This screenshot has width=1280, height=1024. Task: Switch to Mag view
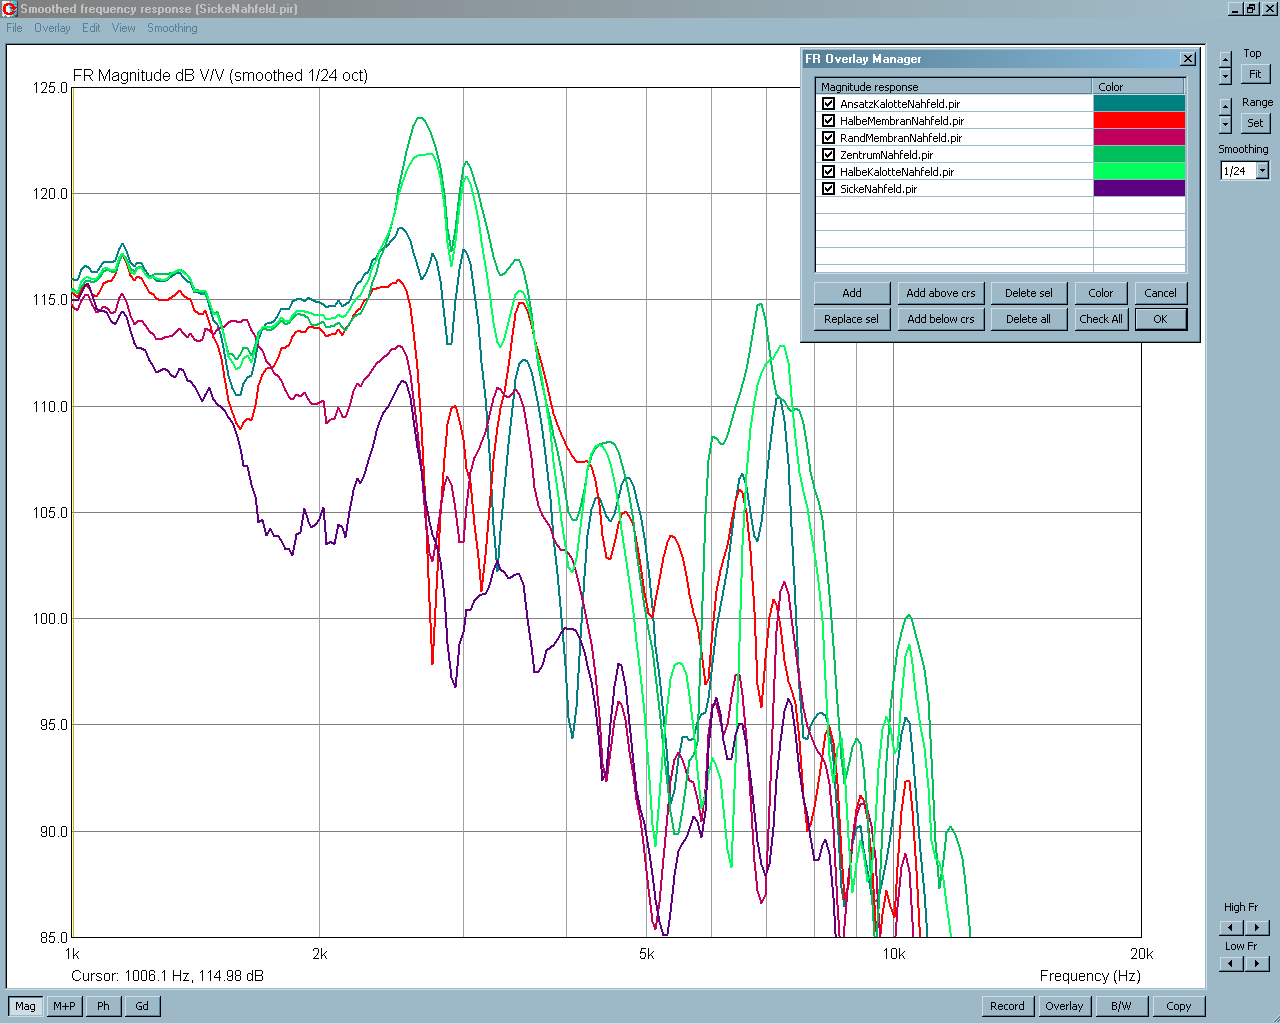point(25,1006)
